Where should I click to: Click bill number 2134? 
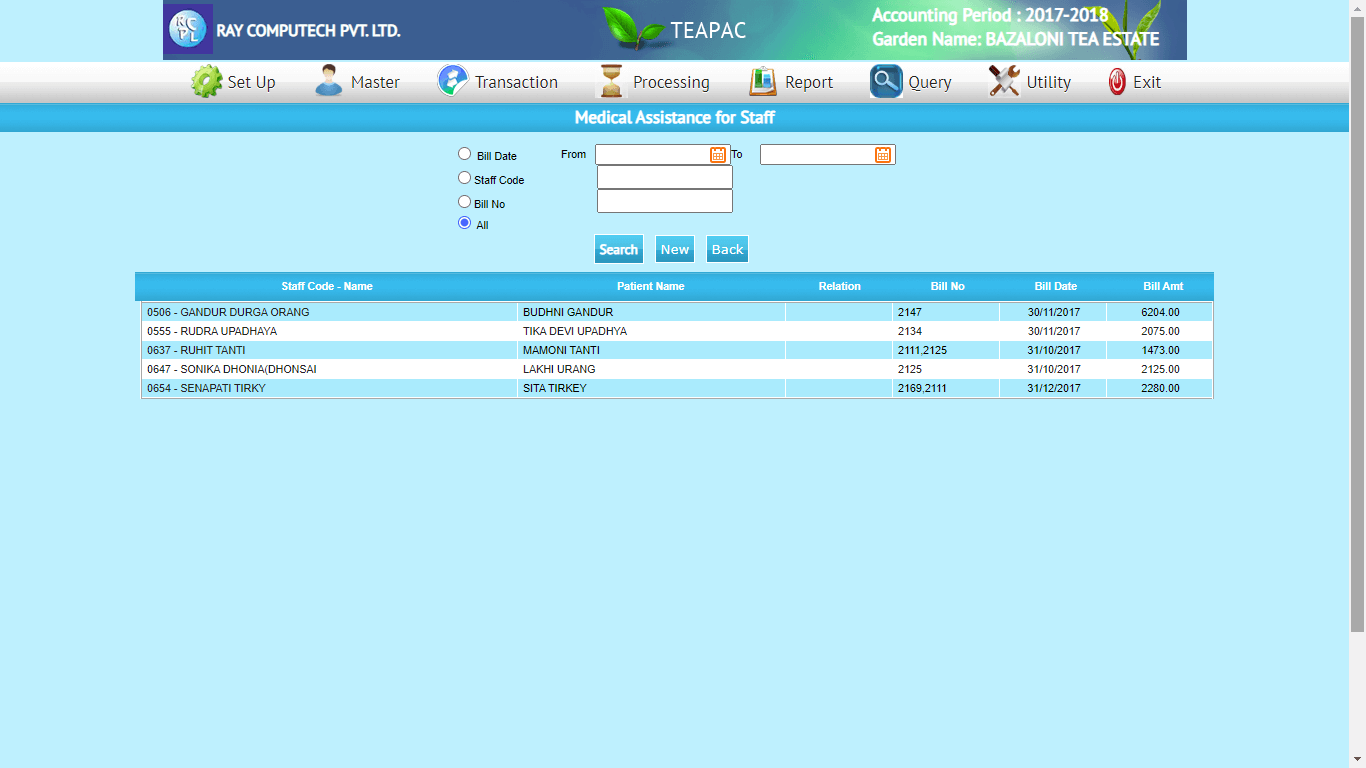[910, 331]
